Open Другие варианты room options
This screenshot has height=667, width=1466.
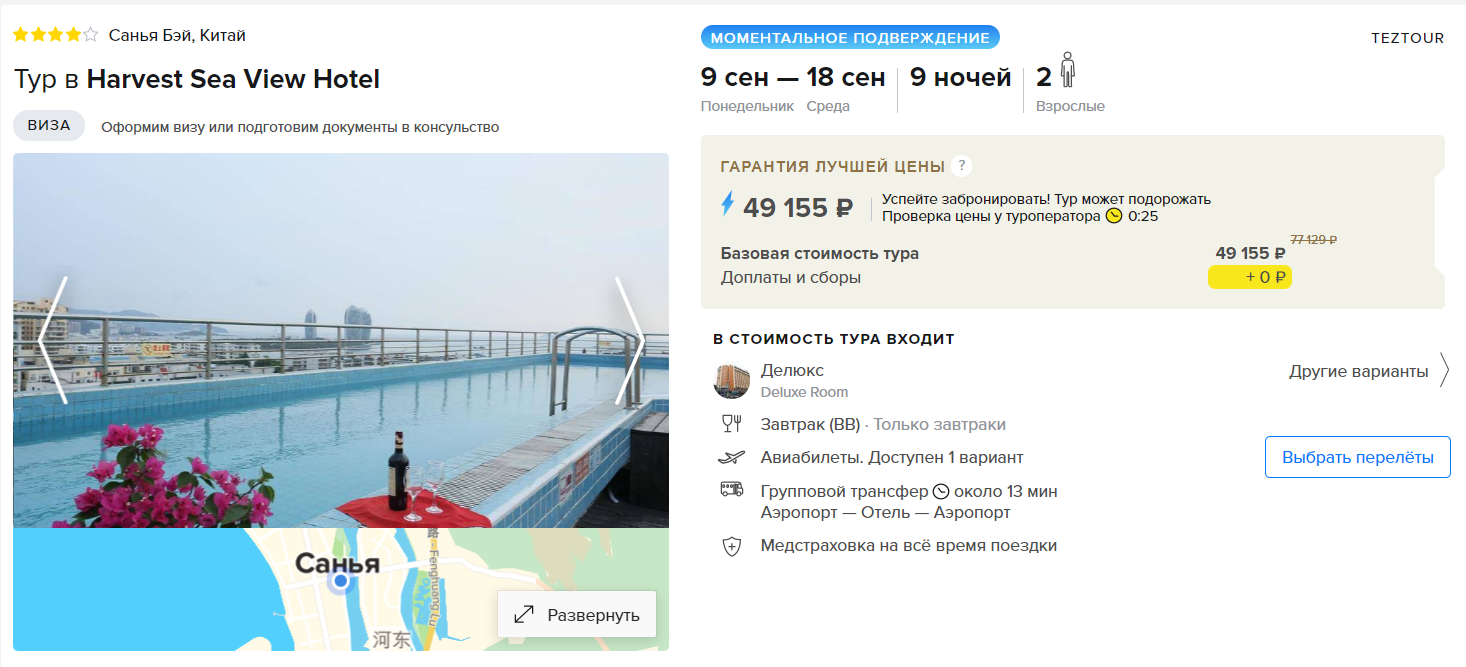coord(1358,371)
